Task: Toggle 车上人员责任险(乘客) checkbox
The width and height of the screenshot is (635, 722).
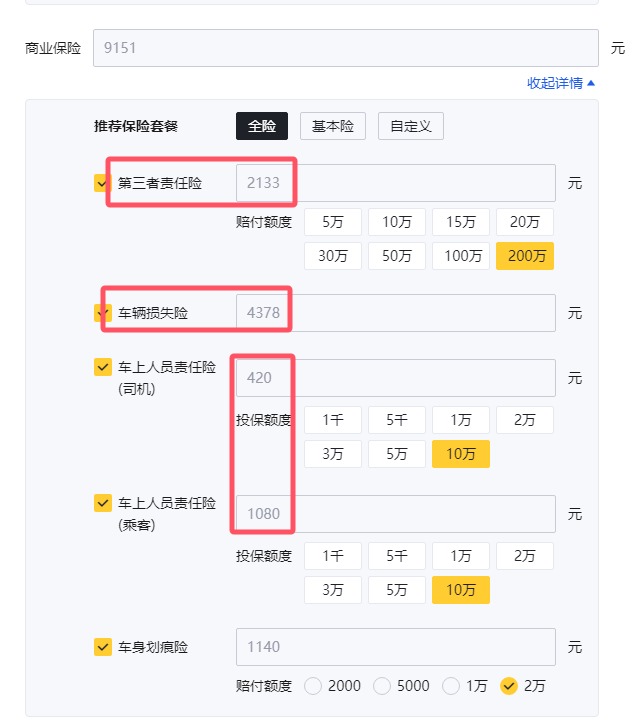Action: pyautogui.click(x=102, y=502)
